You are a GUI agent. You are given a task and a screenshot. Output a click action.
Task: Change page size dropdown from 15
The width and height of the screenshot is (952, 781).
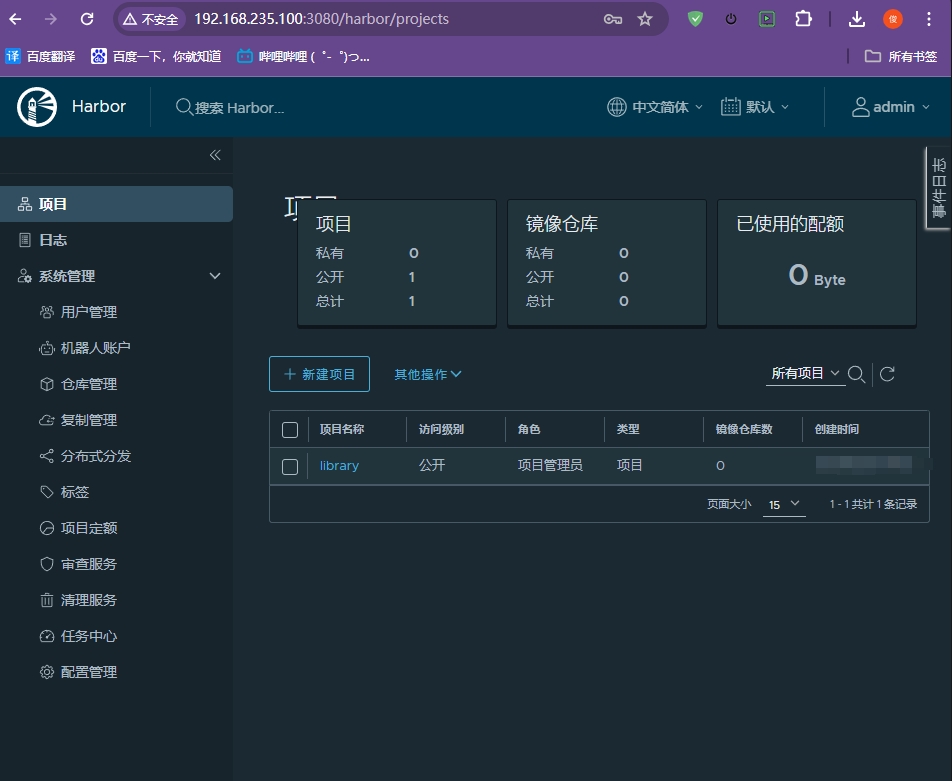pos(785,504)
